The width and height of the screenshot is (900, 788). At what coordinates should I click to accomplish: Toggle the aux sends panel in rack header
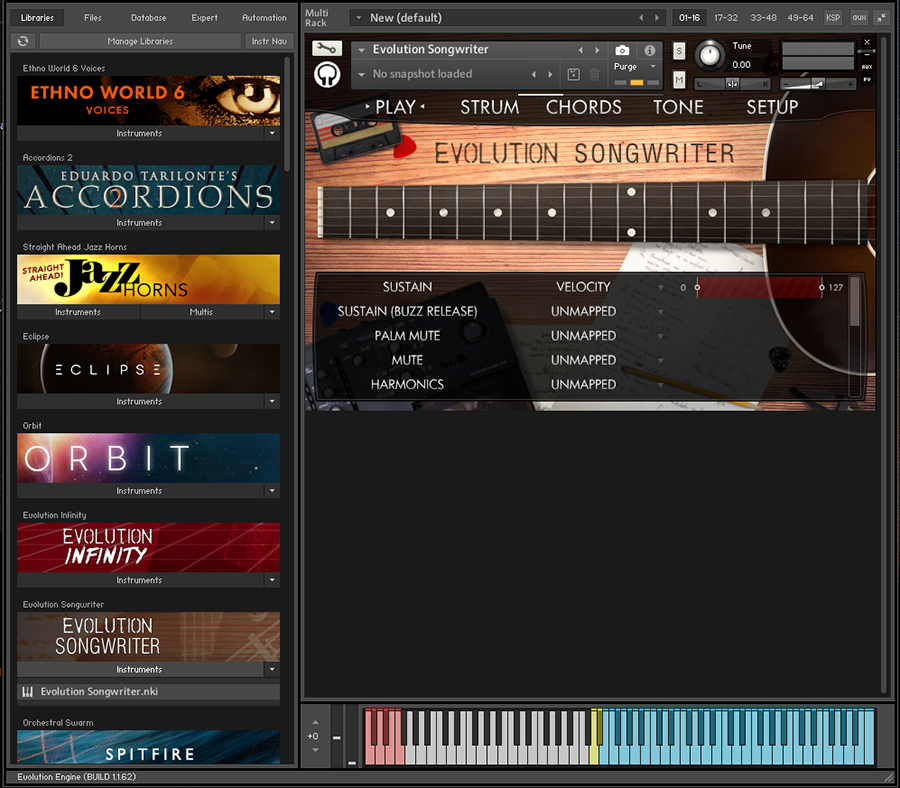pyautogui.click(x=859, y=18)
